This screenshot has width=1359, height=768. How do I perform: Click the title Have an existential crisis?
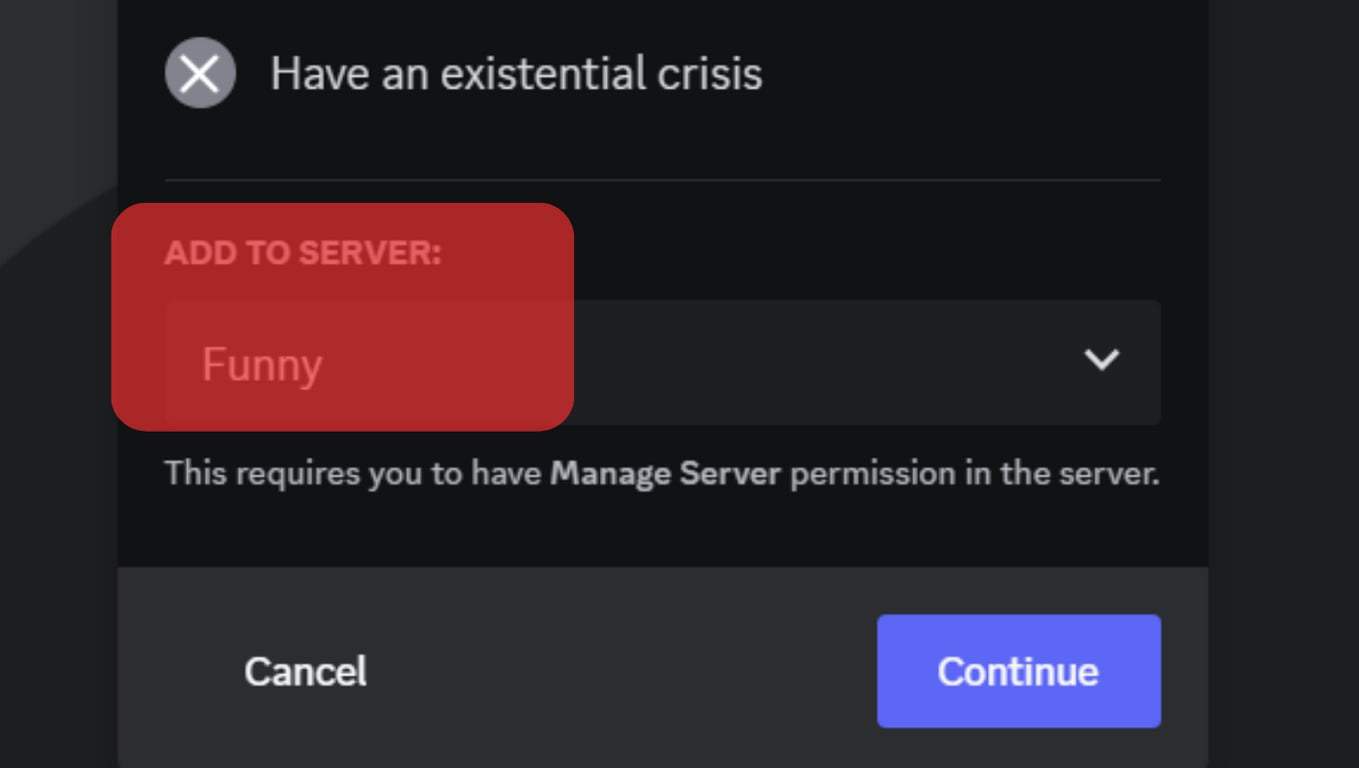point(516,72)
